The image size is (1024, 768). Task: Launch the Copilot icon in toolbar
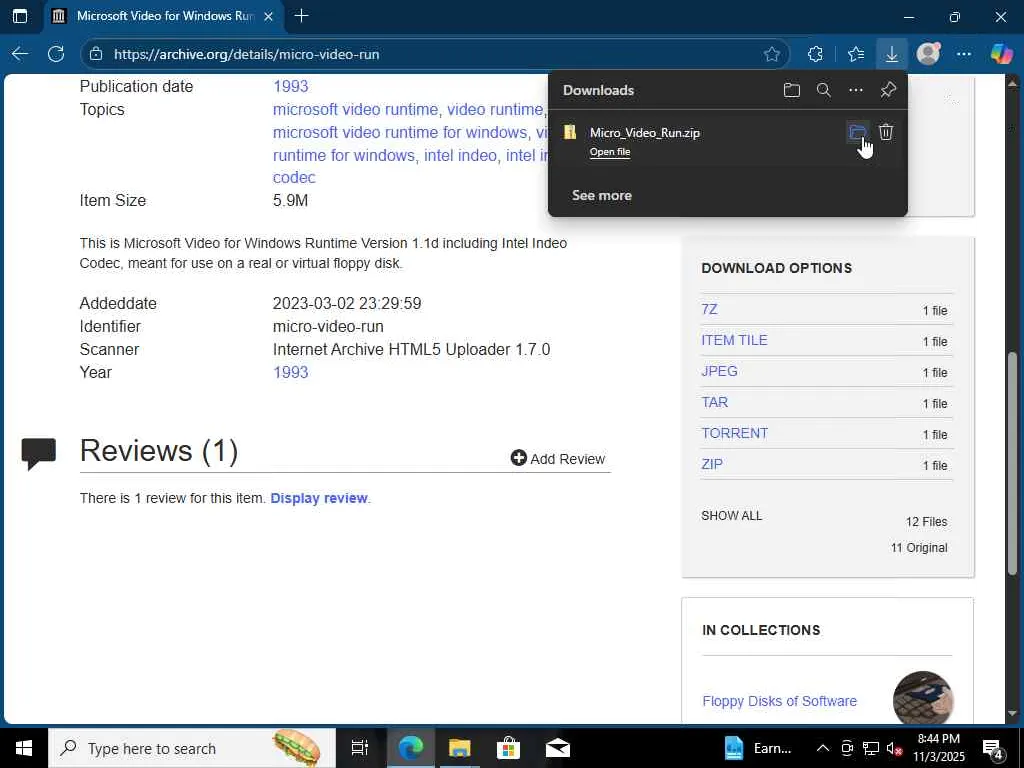pos(1001,54)
